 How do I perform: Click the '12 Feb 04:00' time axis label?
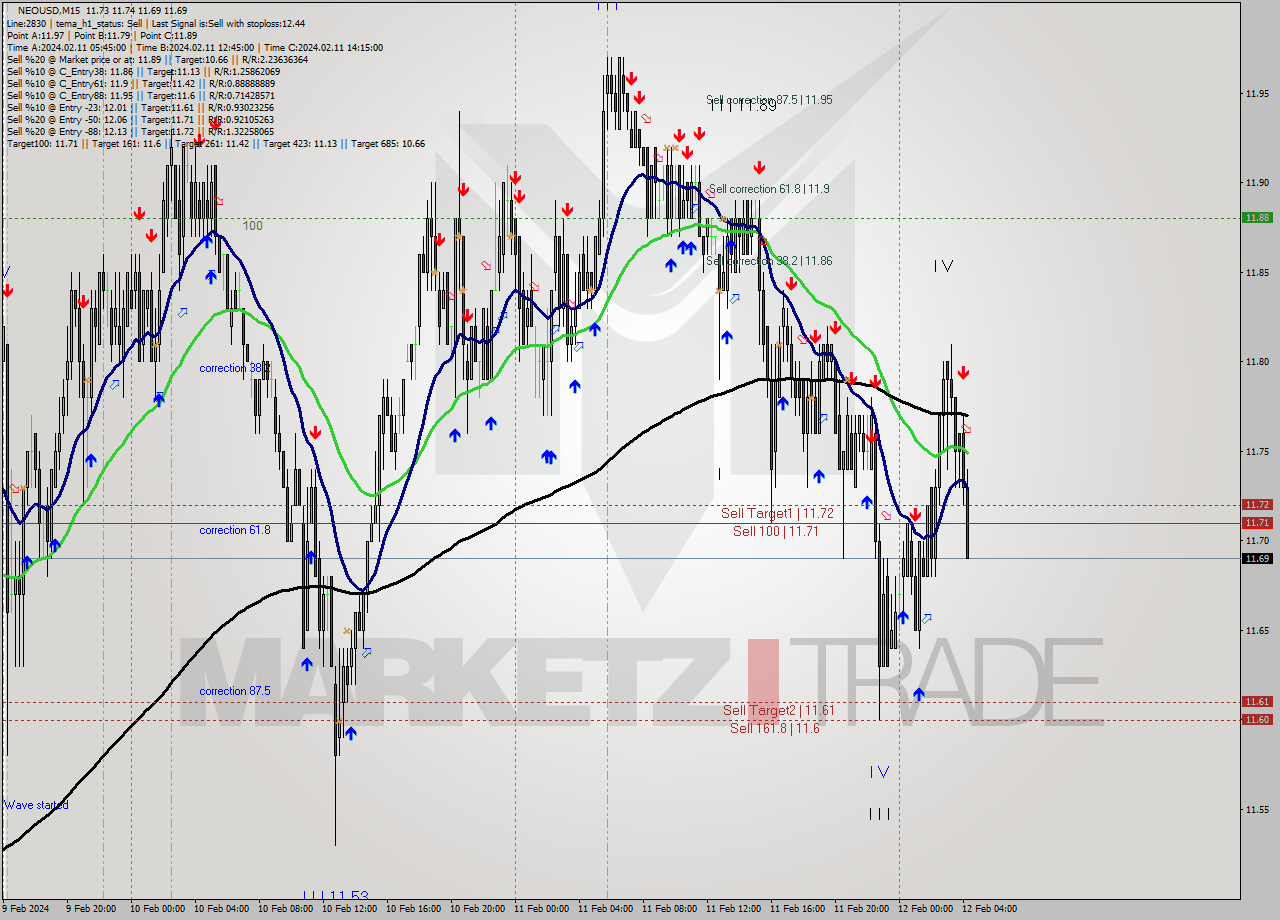(992, 909)
